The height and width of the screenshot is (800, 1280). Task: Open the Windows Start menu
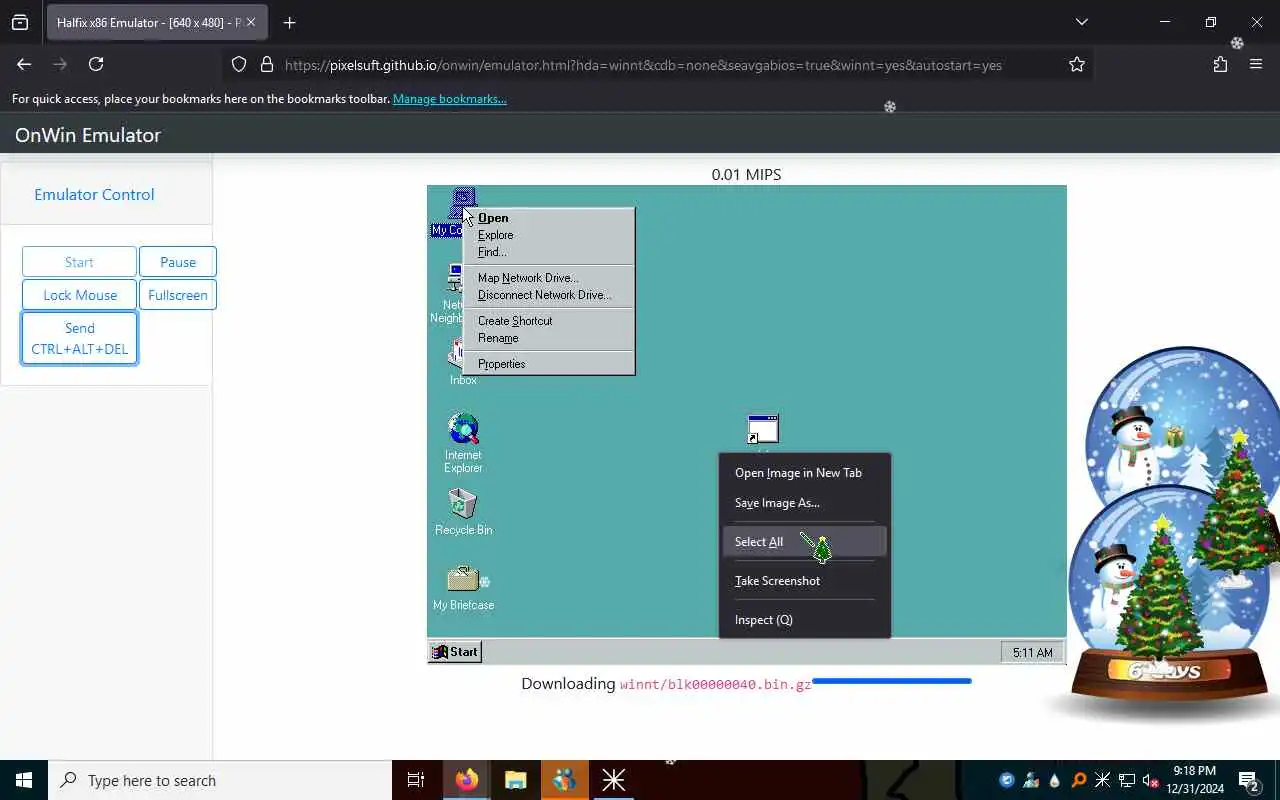(x=24, y=780)
